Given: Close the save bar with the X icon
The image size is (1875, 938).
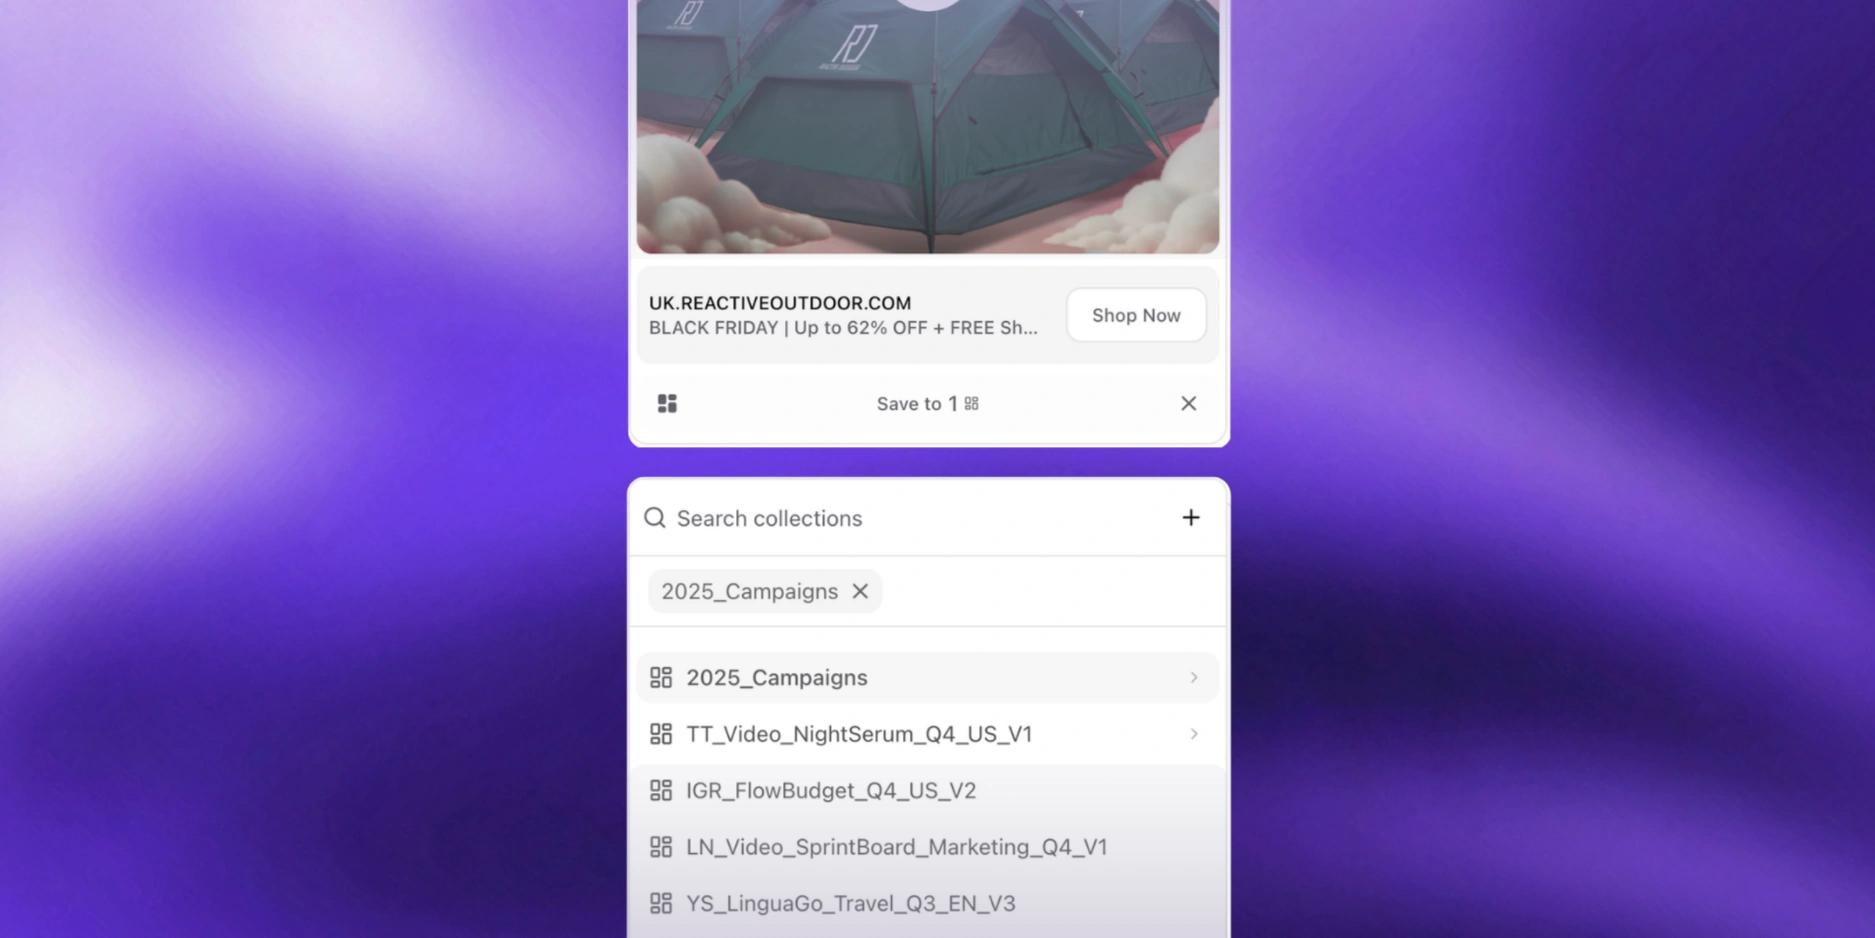Looking at the screenshot, I should click(1188, 403).
